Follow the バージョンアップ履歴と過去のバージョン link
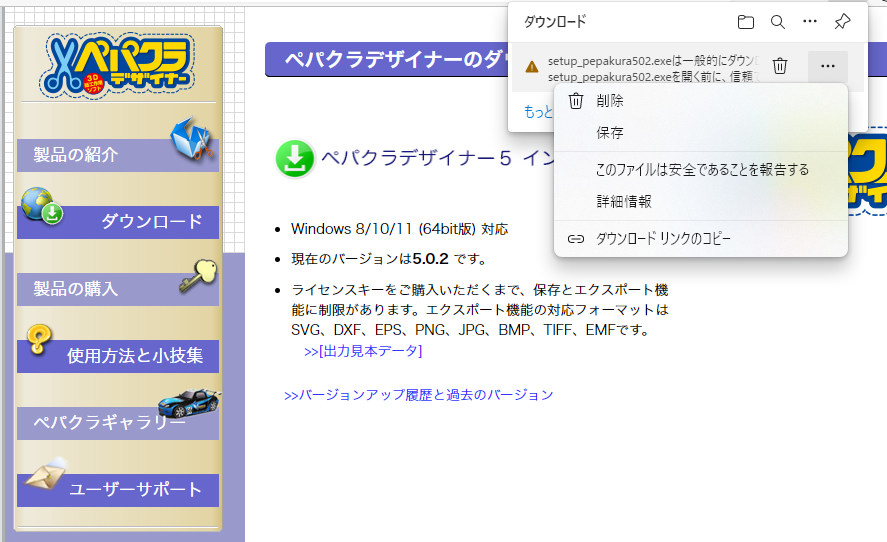The width and height of the screenshot is (887, 542). tap(419, 395)
